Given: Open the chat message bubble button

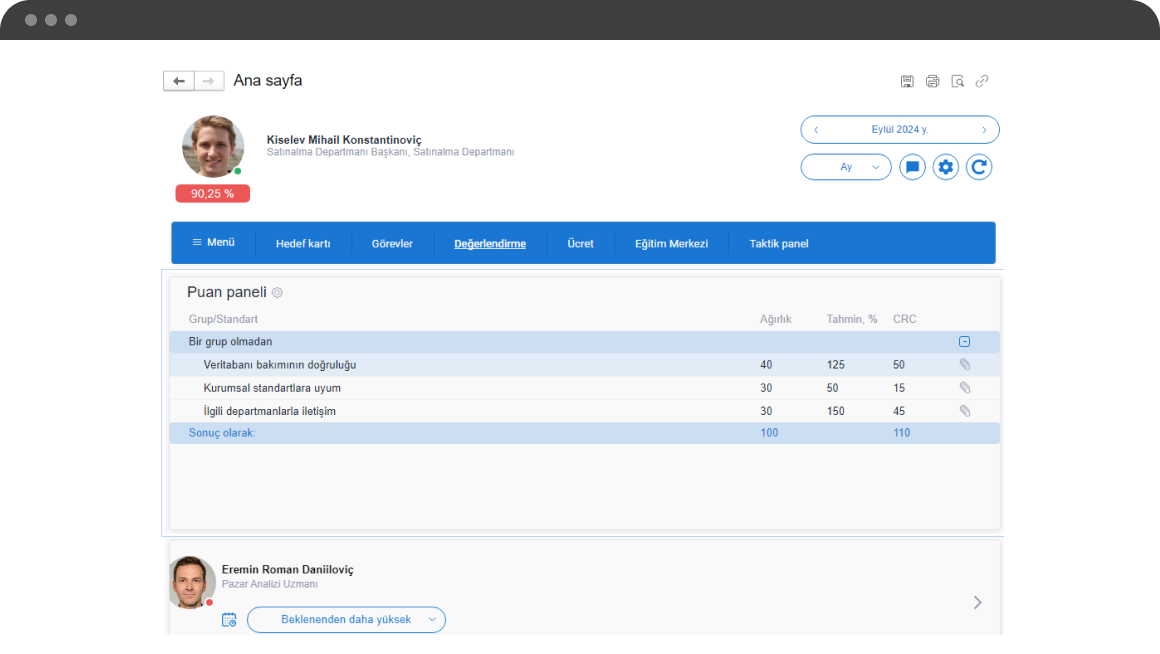Looking at the screenshot, I should 912,167.
